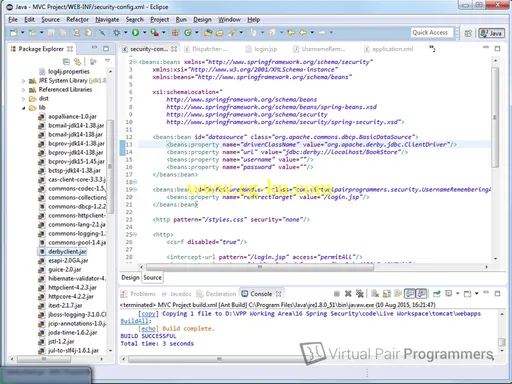
Task: Switch to application.xml editor tab
Action: pos(389,49)
